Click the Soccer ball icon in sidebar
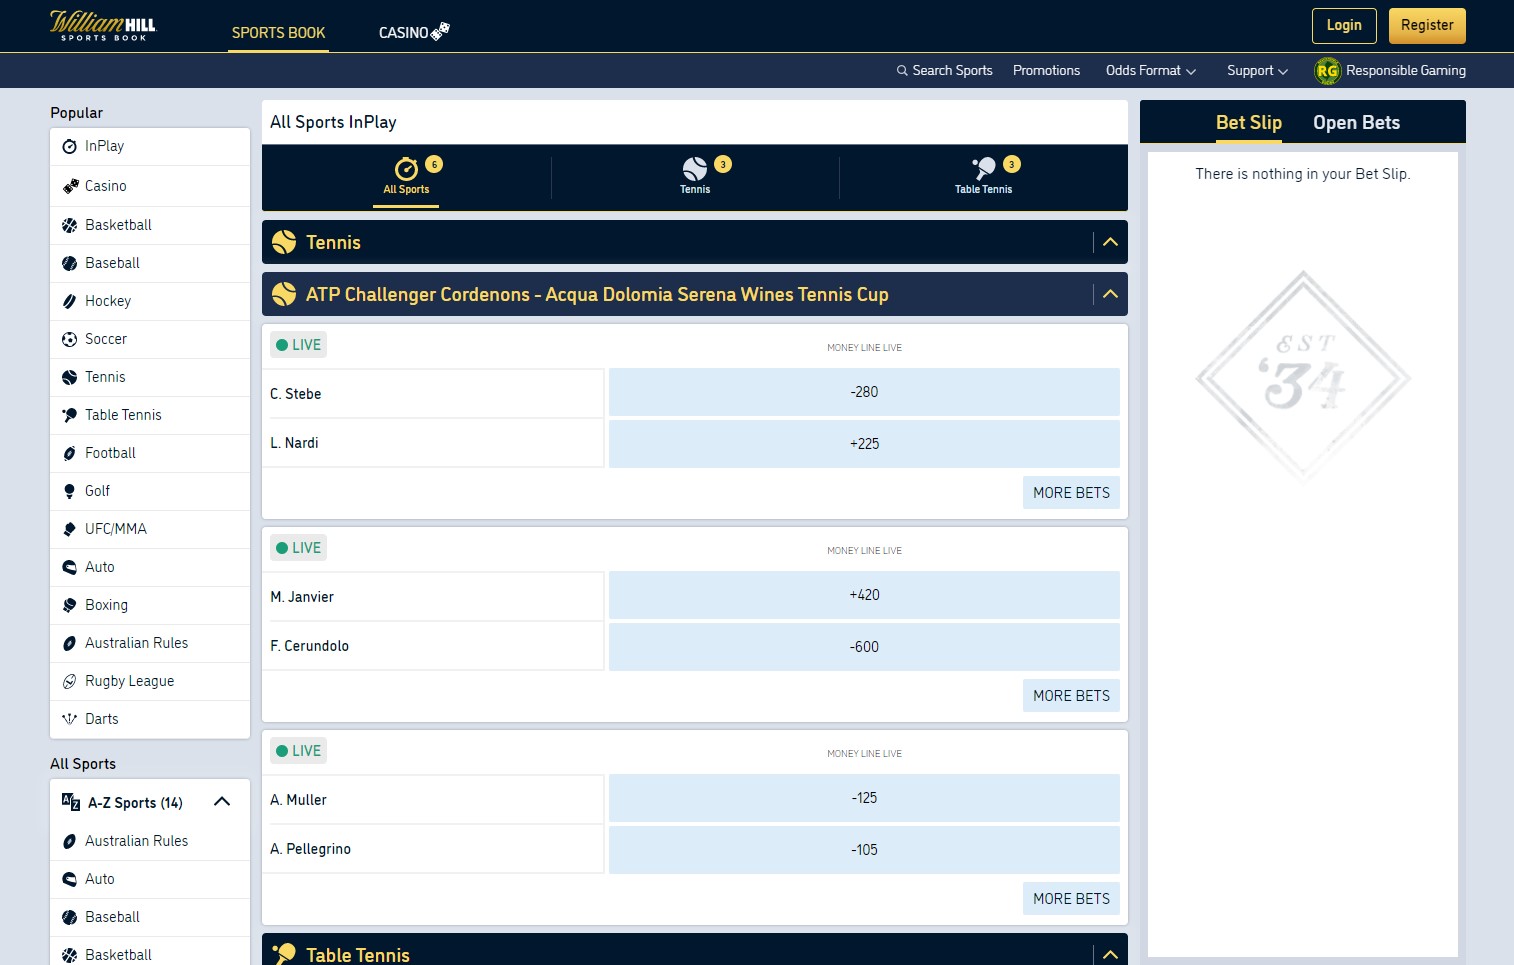 [x=69, y=340]
